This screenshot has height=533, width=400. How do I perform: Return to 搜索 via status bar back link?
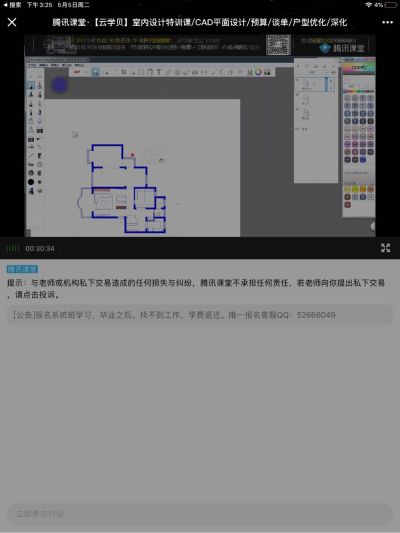(12, 5)
